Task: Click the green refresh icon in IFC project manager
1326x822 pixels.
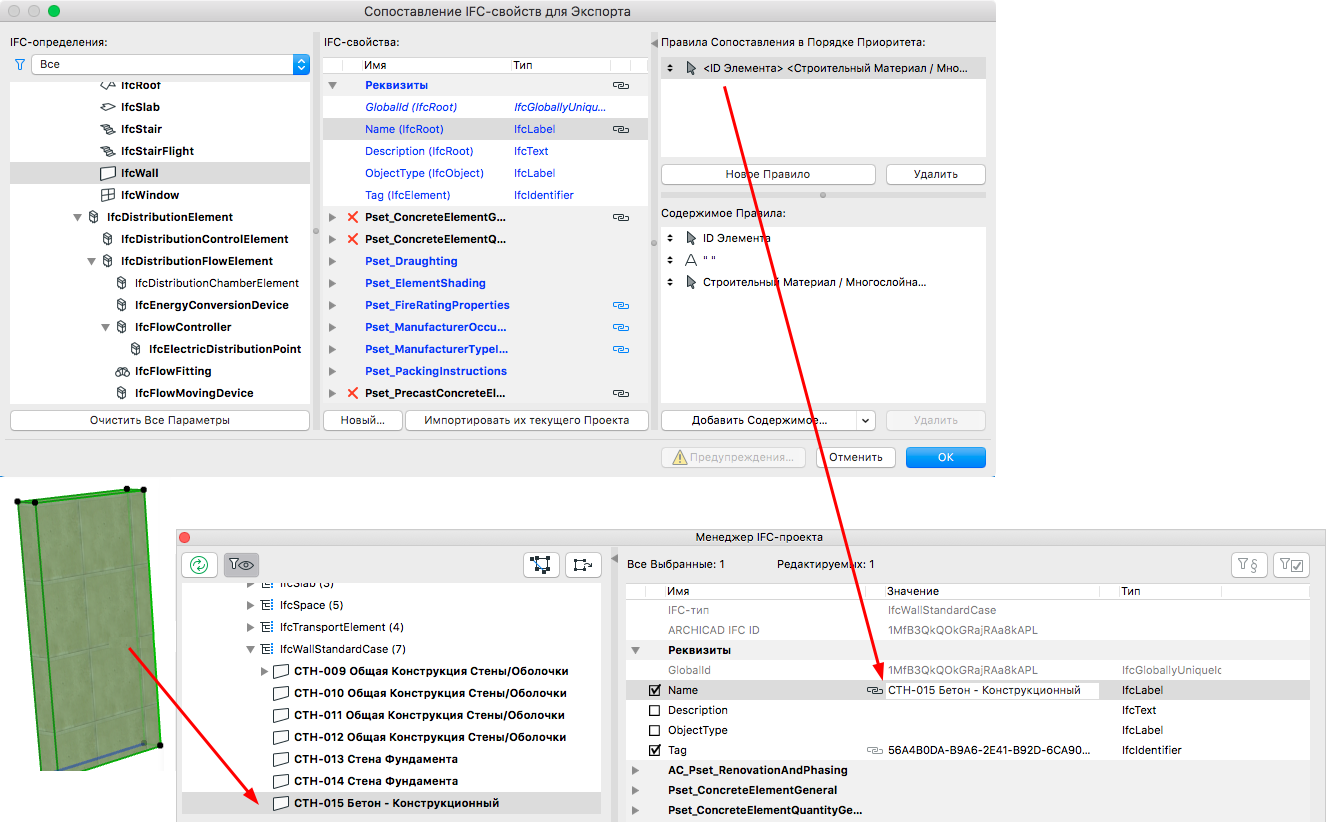Action: coord(199,565)
